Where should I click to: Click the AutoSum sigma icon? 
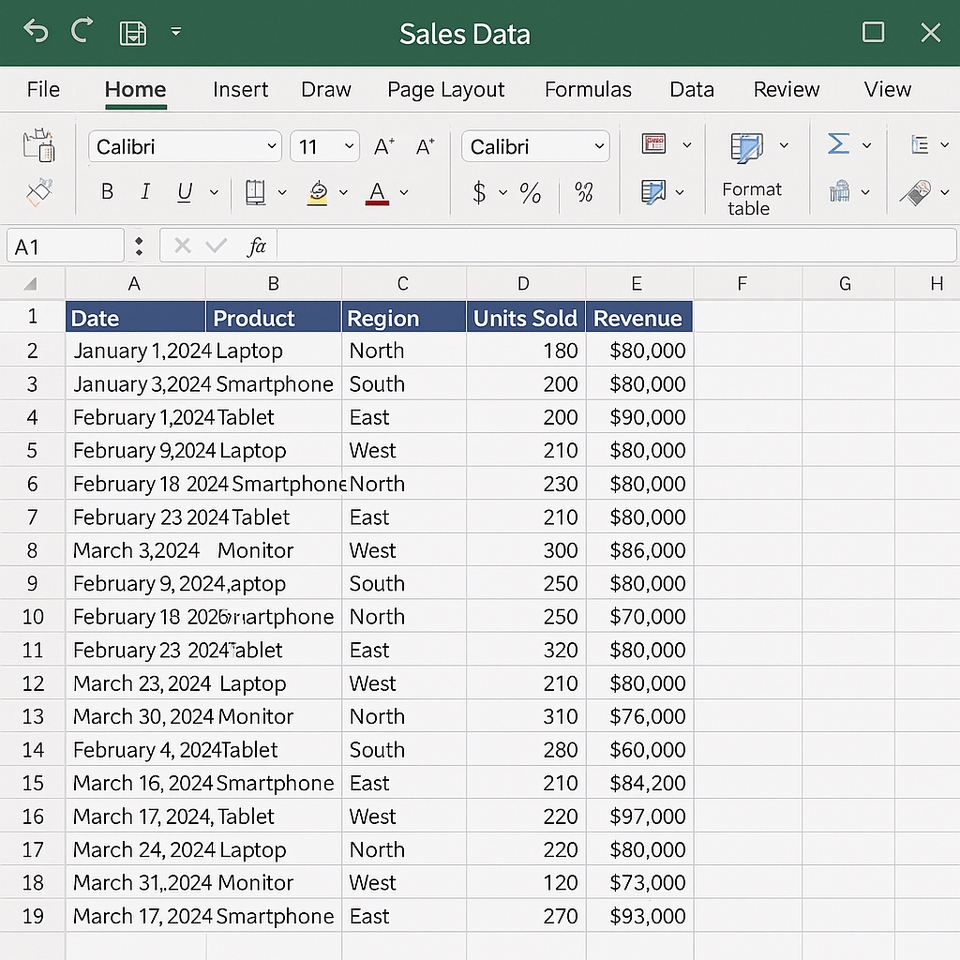point(838,145)
